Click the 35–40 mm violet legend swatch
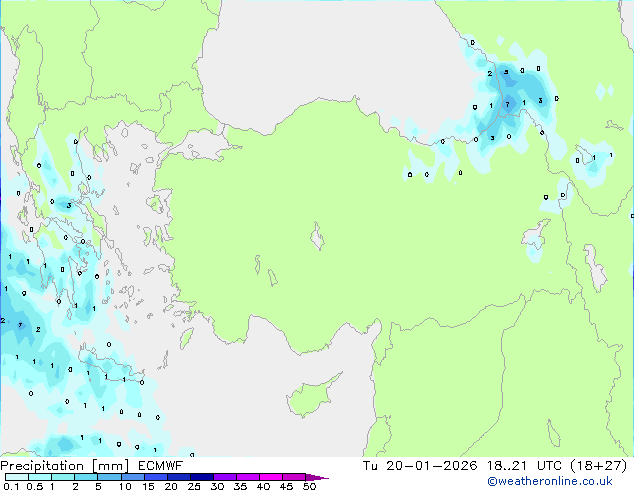 click(247, 477)
